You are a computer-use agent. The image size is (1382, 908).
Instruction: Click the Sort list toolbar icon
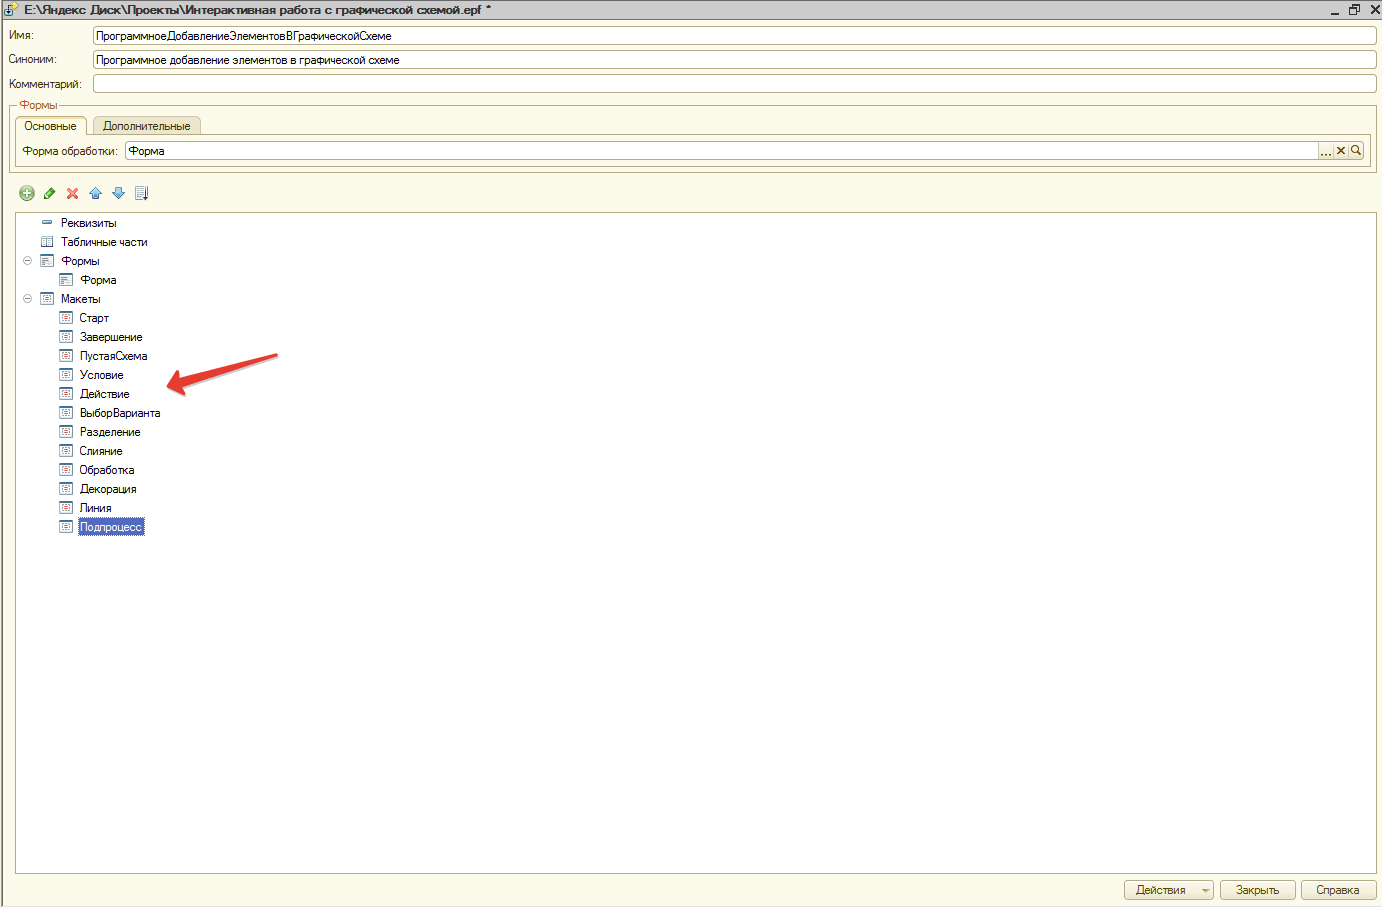(x=141, y=193)
